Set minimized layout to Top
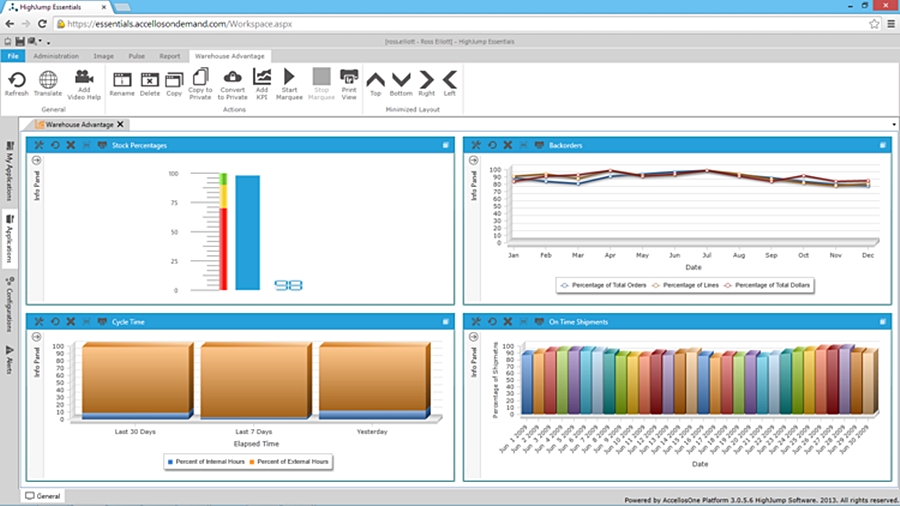 (x=375, y=84)
